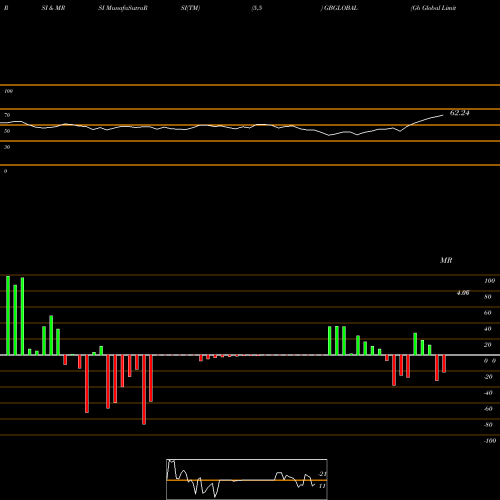Viewport: 500px width, 500px height.
Task: Click the end of the RSI line
Action: (443, 115)
